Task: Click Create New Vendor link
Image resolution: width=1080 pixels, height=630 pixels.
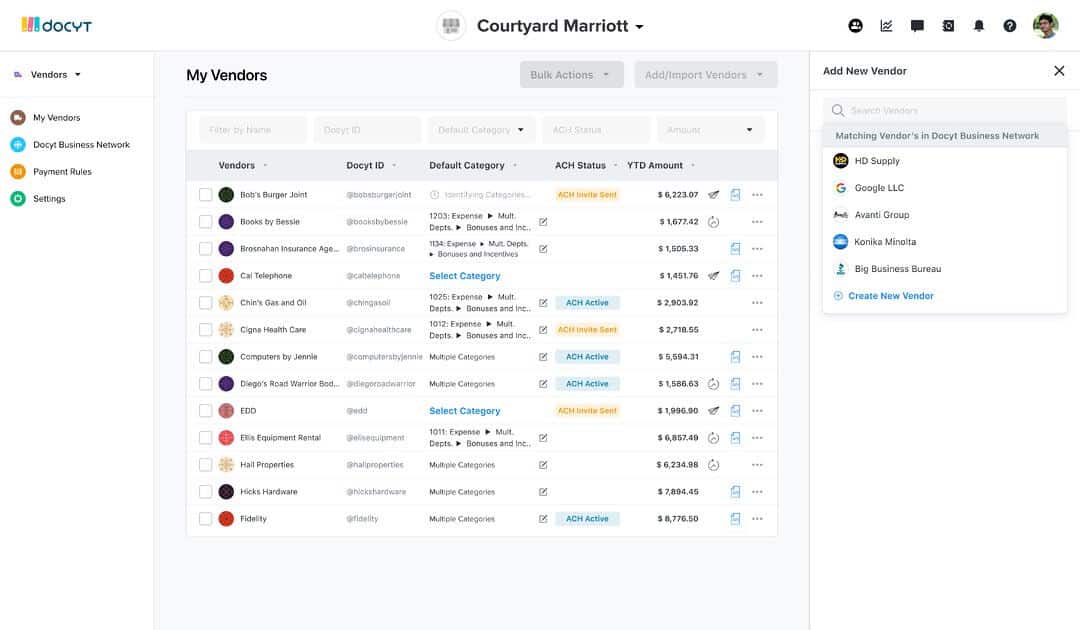Action: (x=891, y=295)
